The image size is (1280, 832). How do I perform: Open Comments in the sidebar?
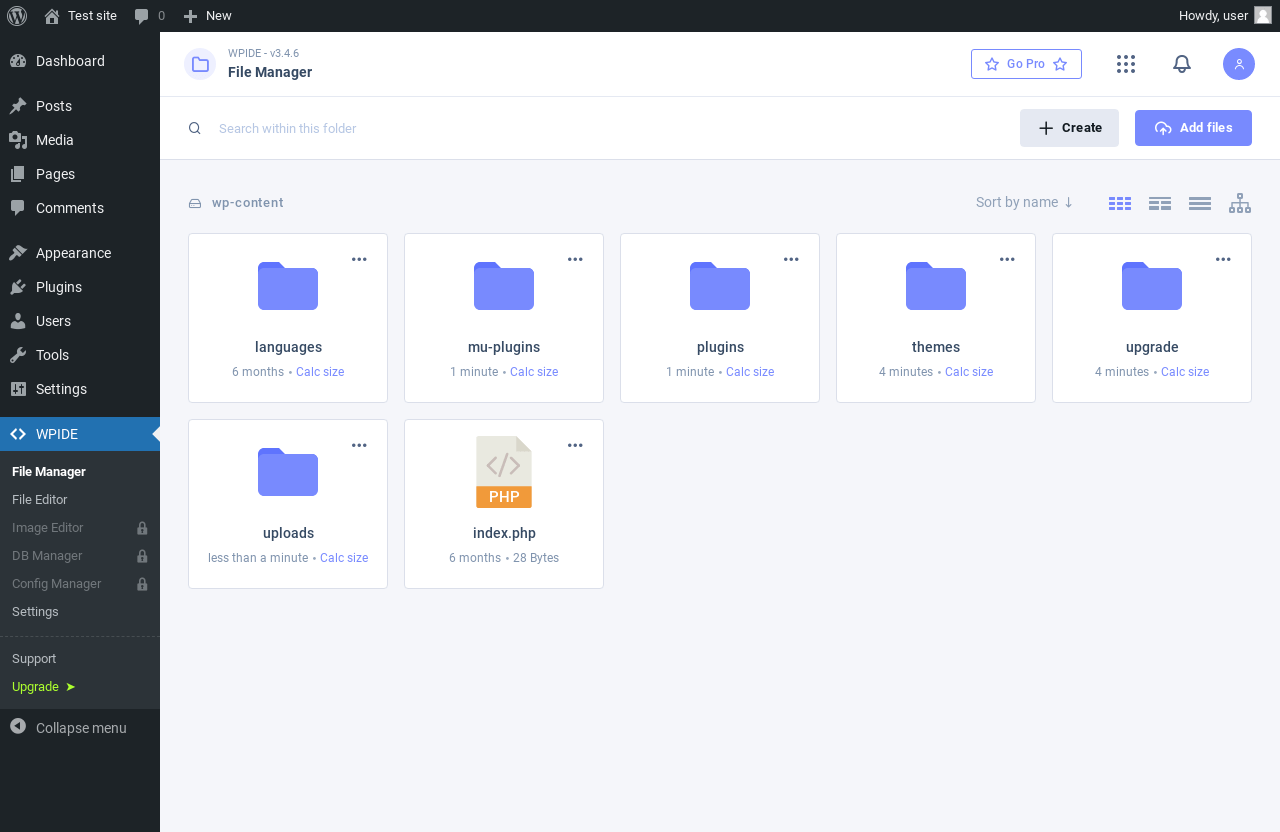80,208
